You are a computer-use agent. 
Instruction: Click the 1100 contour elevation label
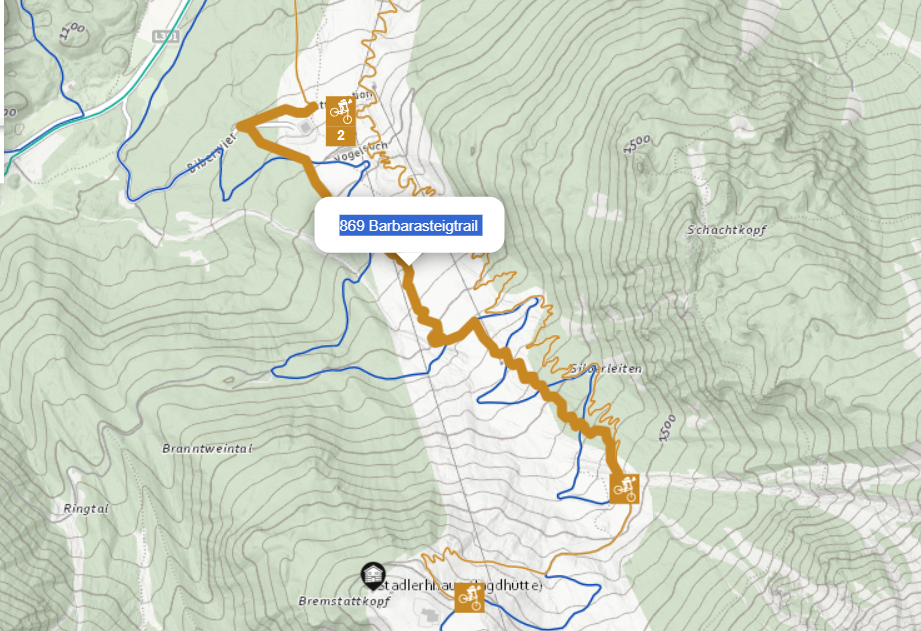click(73, 31)
